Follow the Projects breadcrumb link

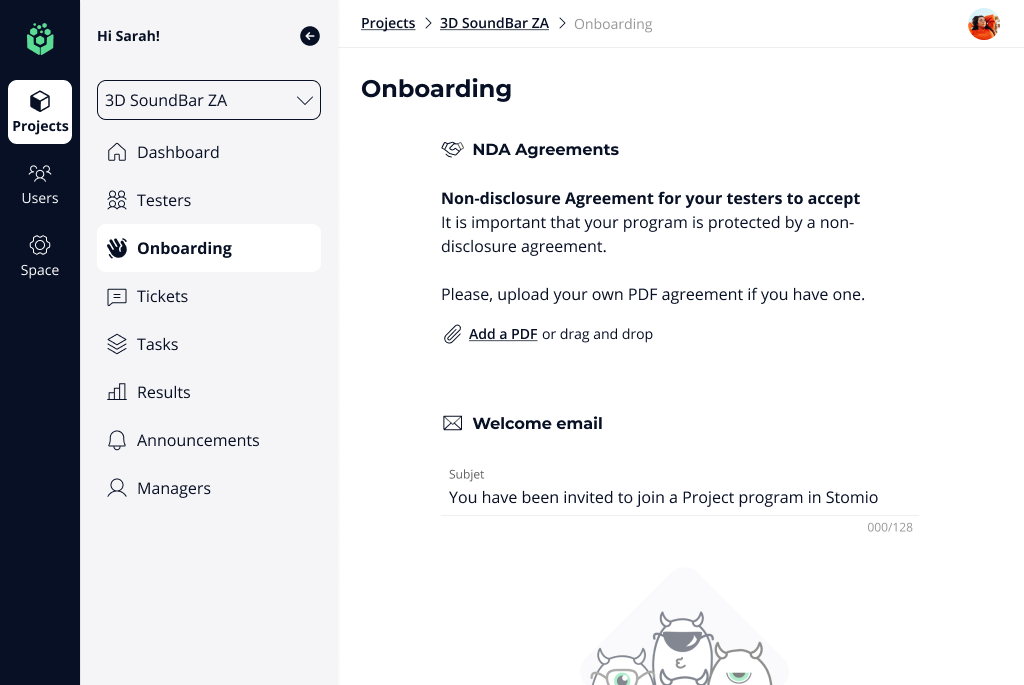pyautogui.click(x=388, y=23)
